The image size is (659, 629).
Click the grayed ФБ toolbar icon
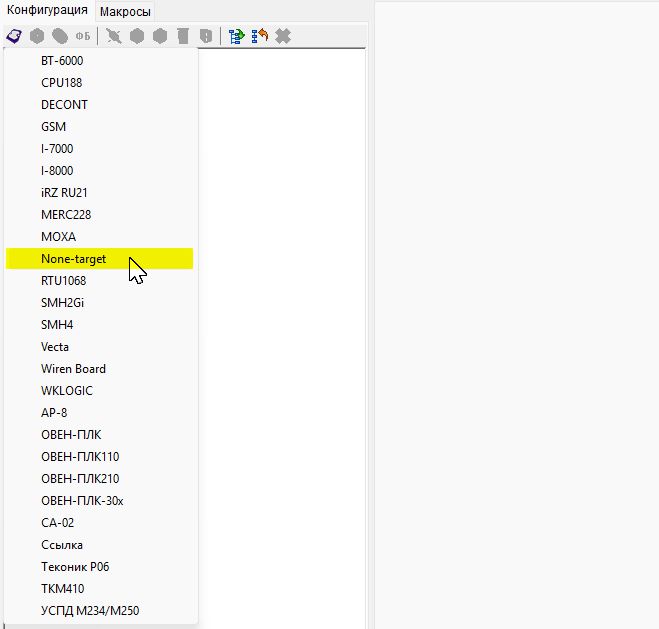pos(83,36)
